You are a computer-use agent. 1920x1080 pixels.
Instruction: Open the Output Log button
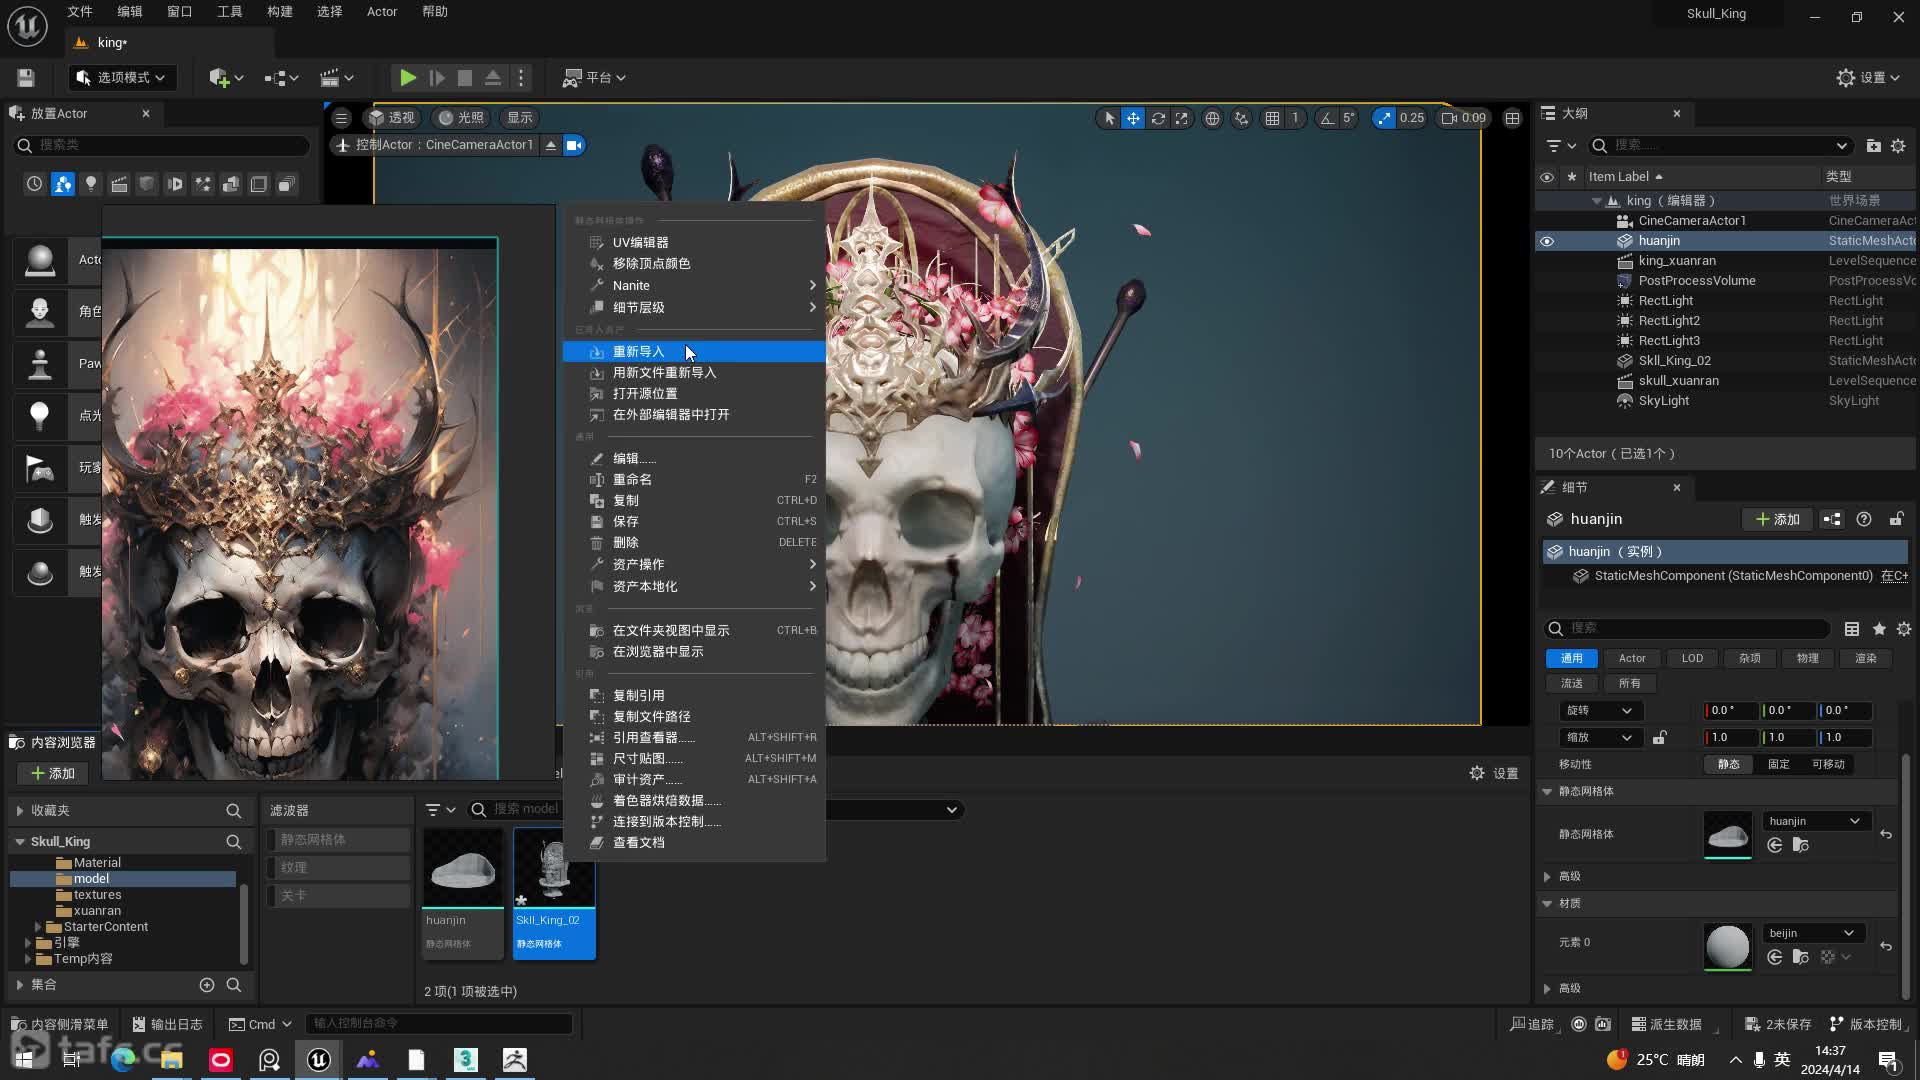coord(166,1025)
